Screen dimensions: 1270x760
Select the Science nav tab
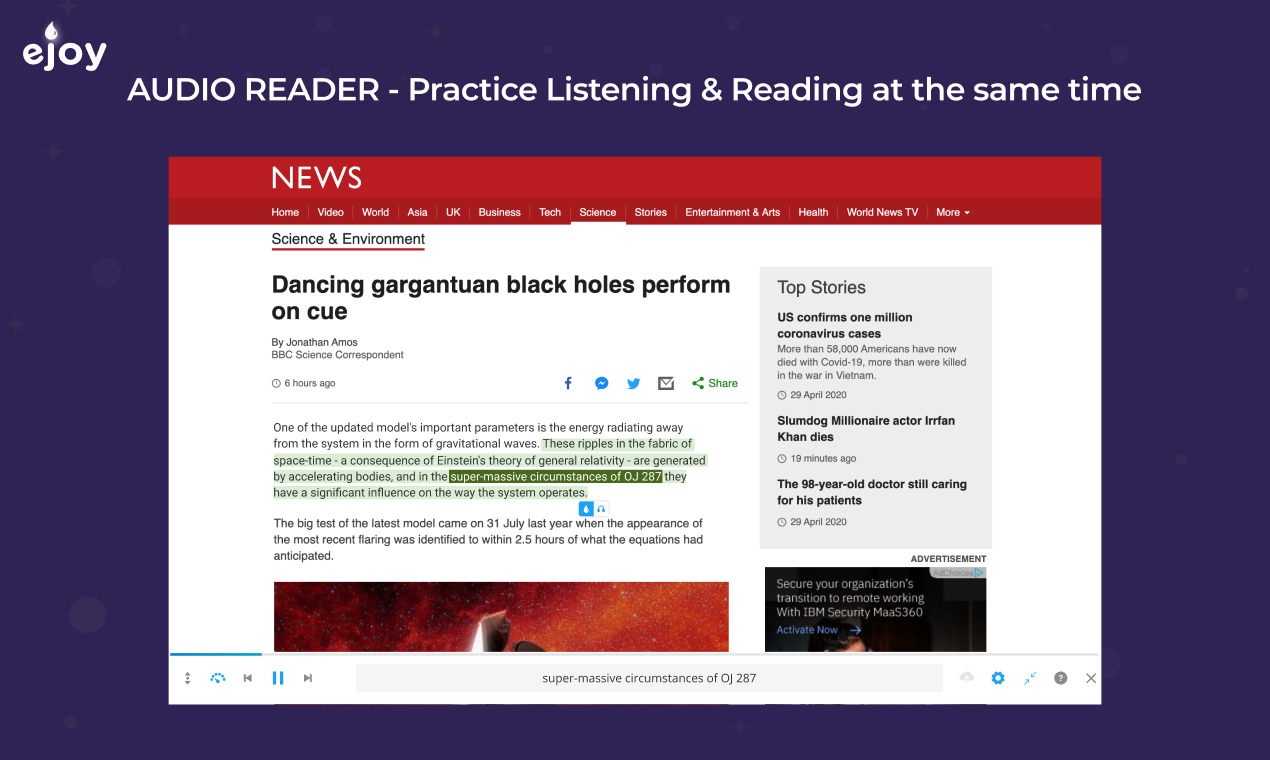pos(598,212)
